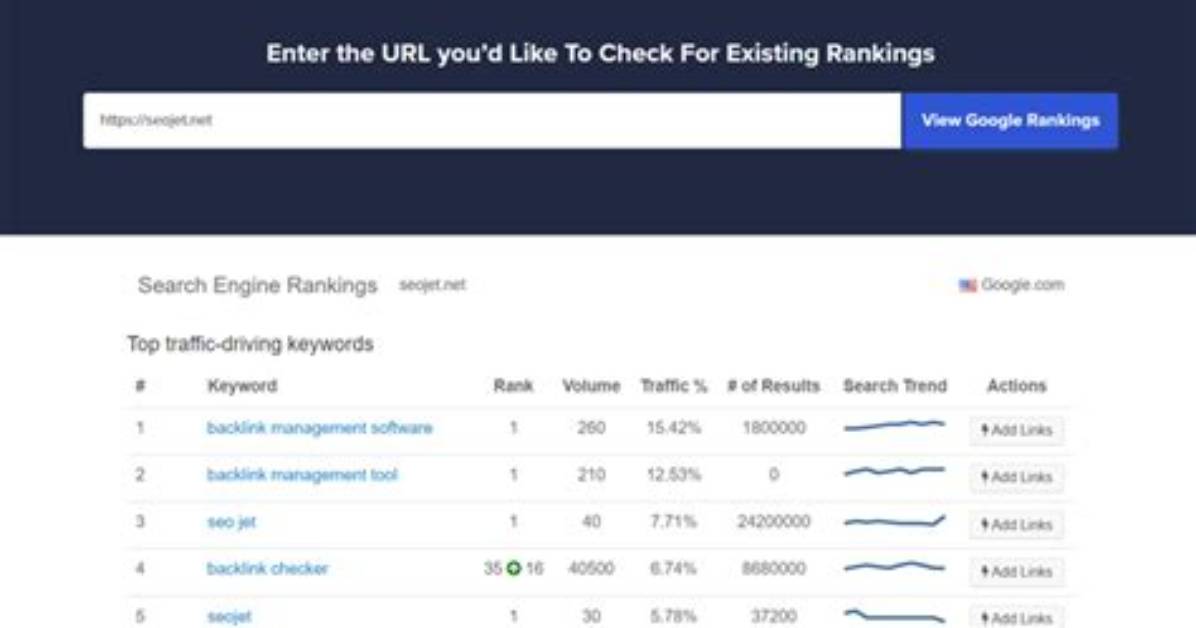Add Links for backlink checker row
Viewport: 1196px width, 628px height.
1017,572
